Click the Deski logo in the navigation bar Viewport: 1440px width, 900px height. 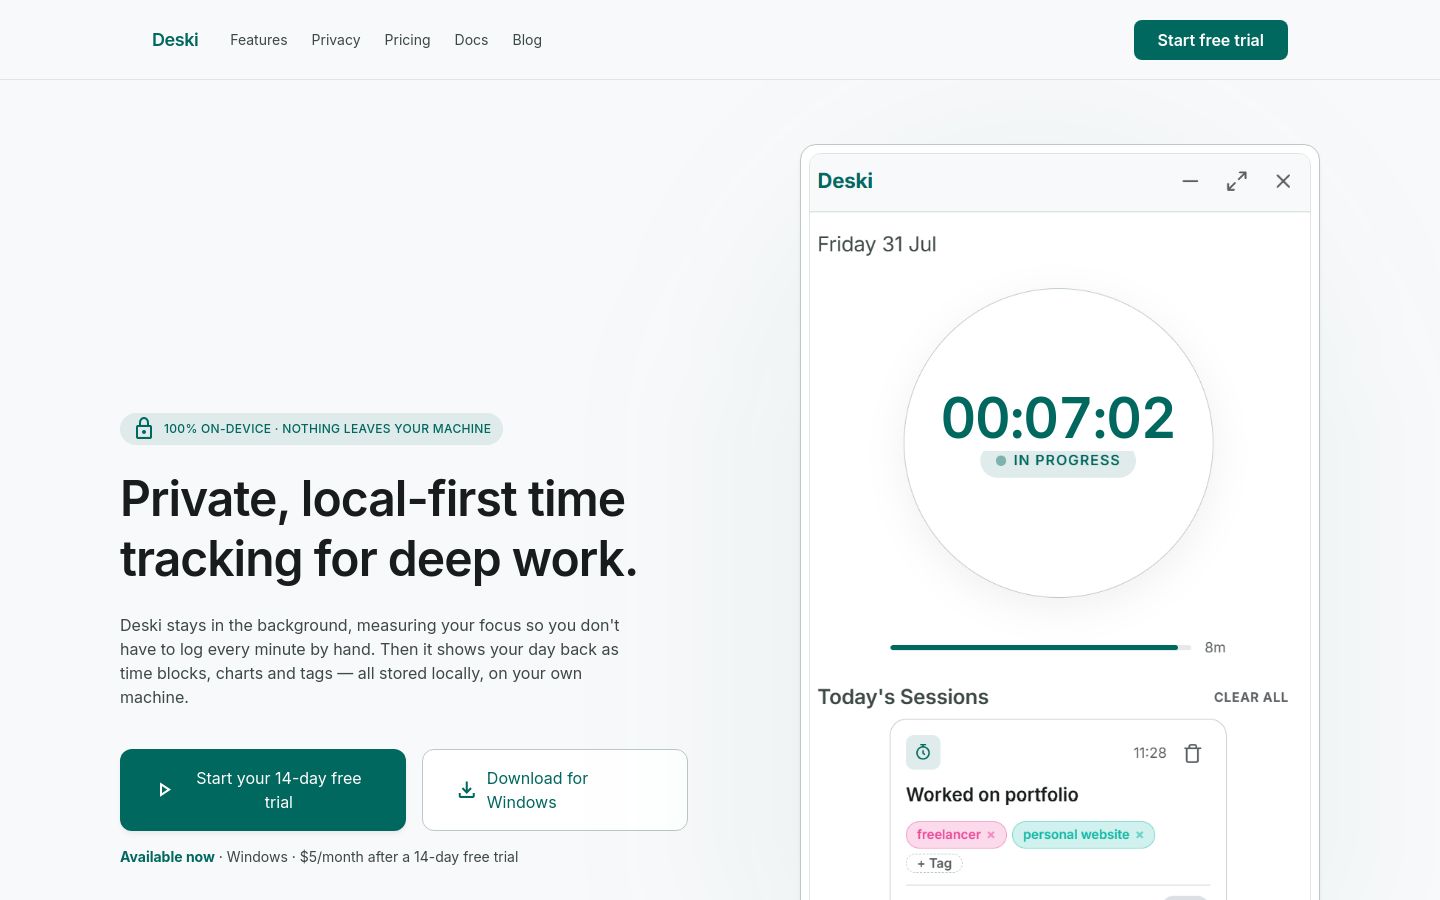point(175,40)
